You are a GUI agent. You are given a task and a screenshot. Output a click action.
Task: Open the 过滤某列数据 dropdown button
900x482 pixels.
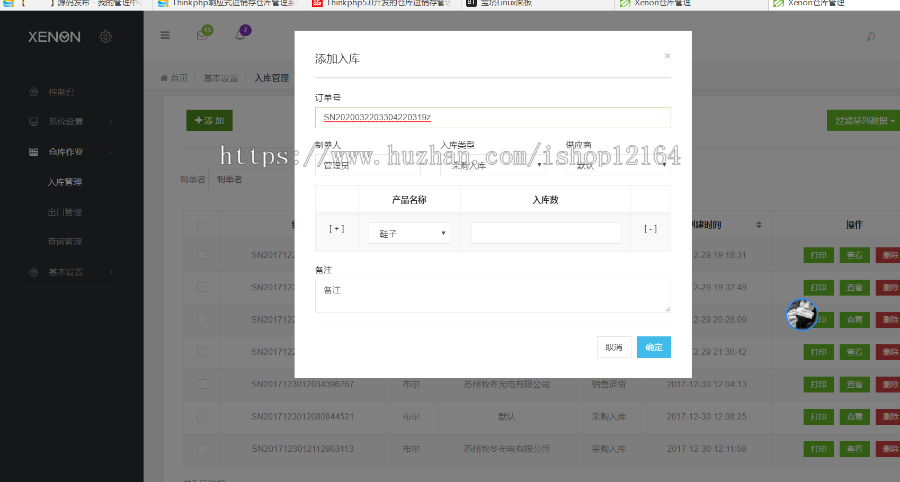(x=863, y=120)
